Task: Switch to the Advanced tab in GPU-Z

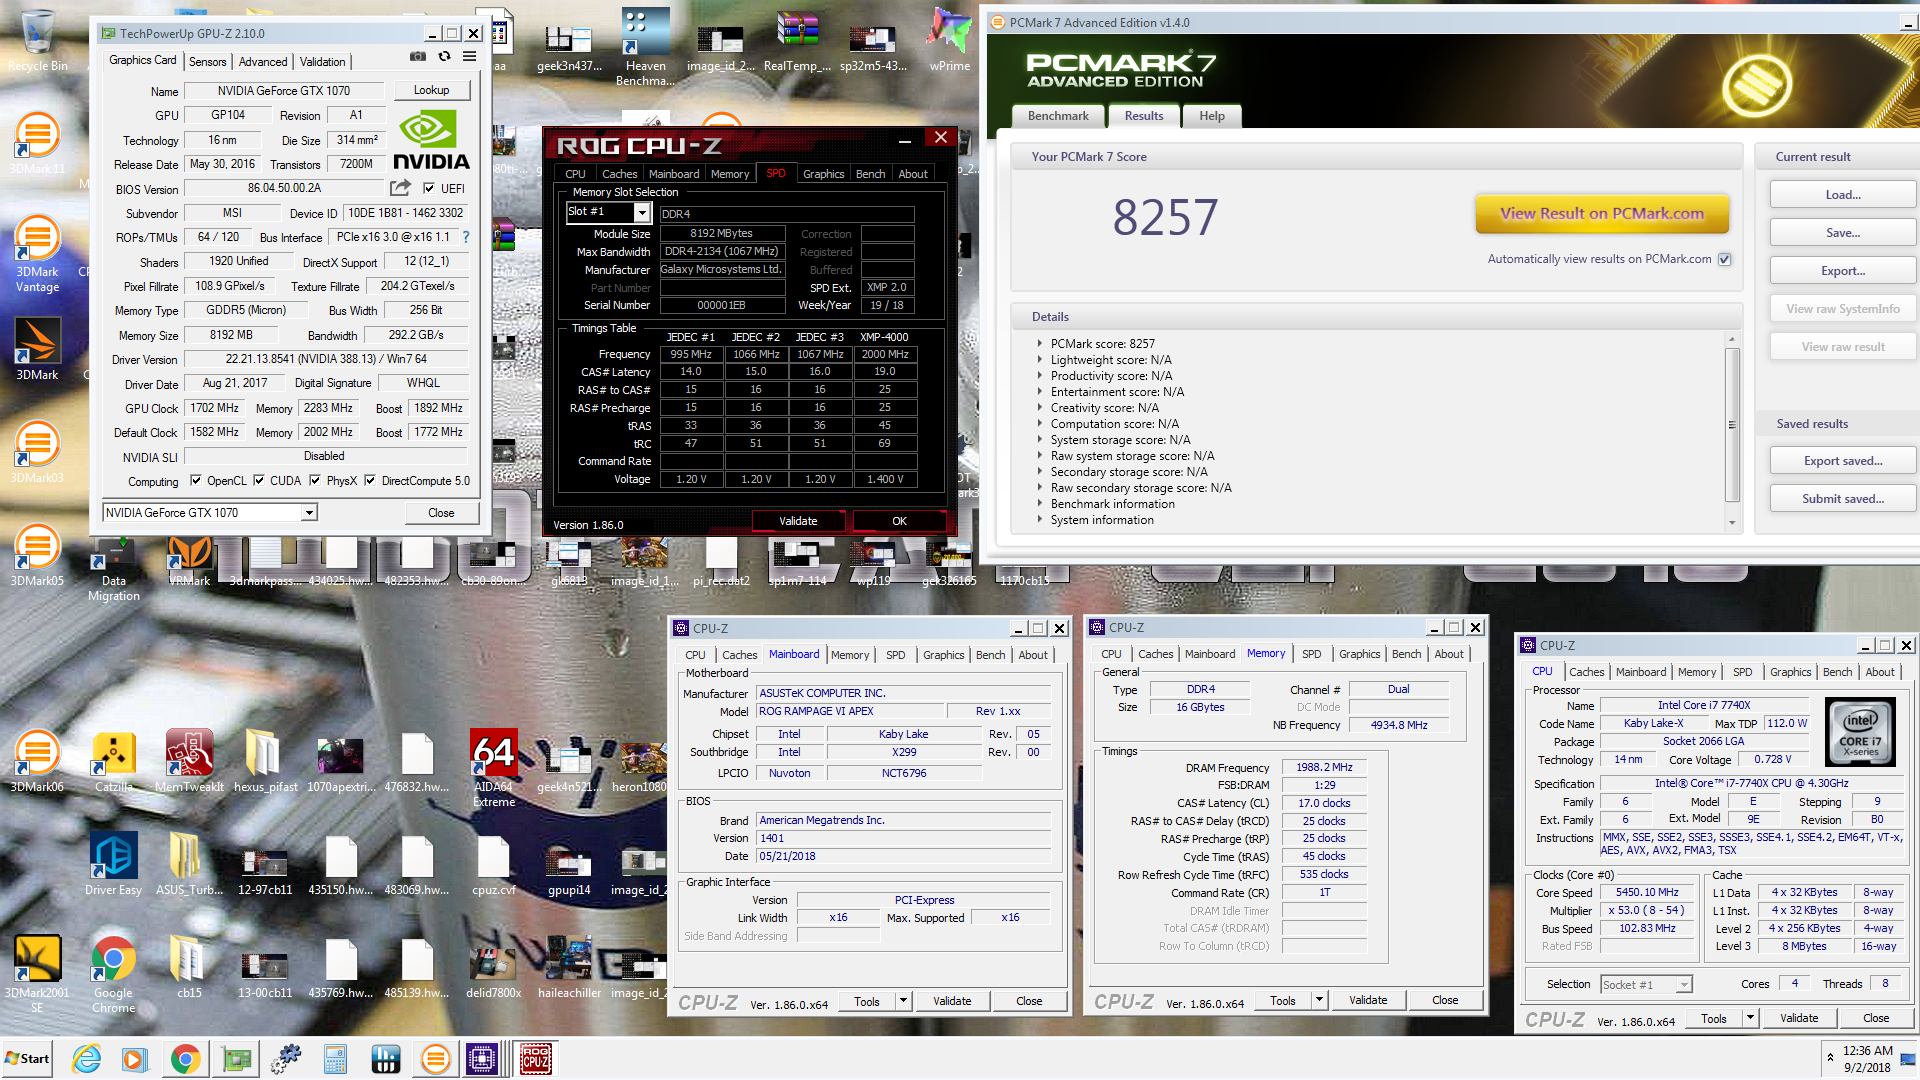Action: (x=263, y=61)
